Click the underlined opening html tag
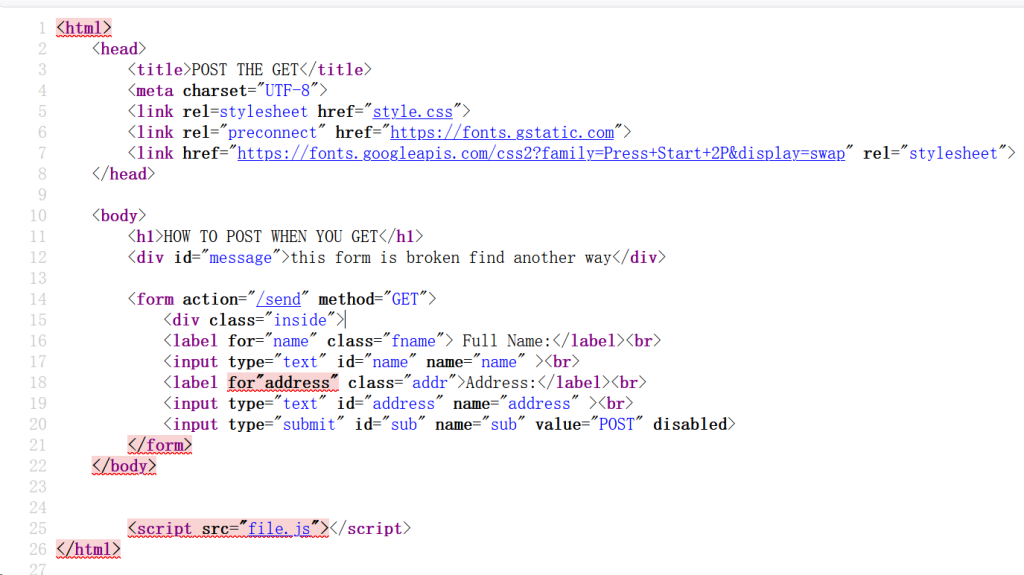Viewport: 1024px width, 575px height. click(83, 28)
